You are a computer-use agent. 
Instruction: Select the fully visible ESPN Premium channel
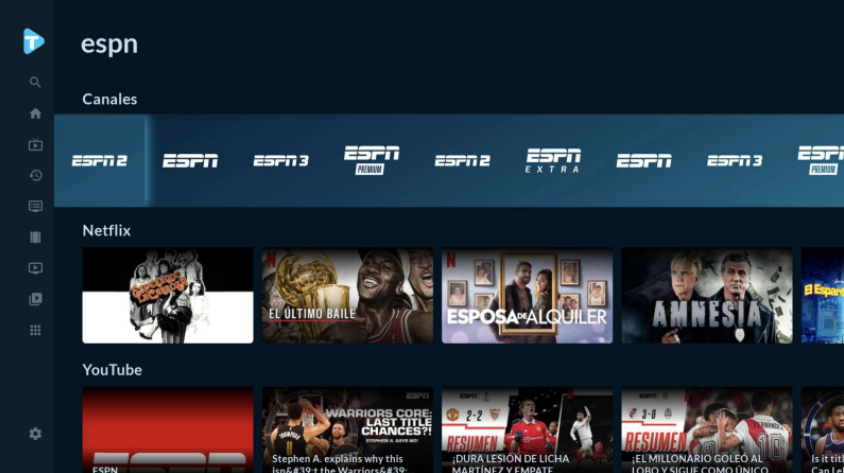click(371, 160)
